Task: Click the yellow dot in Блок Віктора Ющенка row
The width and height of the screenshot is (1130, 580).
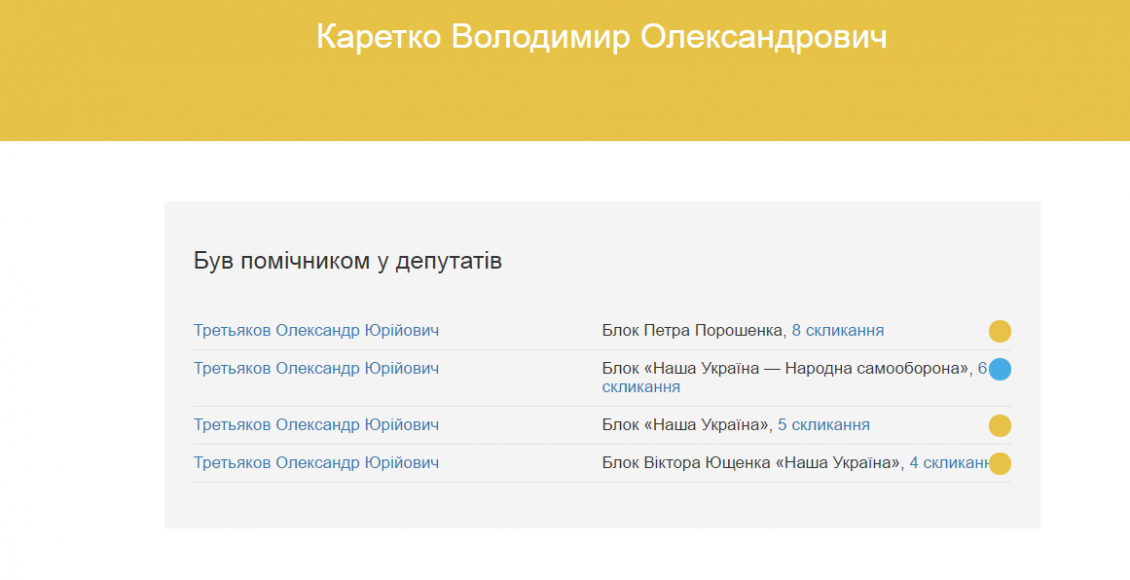Action: click(1000, 463)
